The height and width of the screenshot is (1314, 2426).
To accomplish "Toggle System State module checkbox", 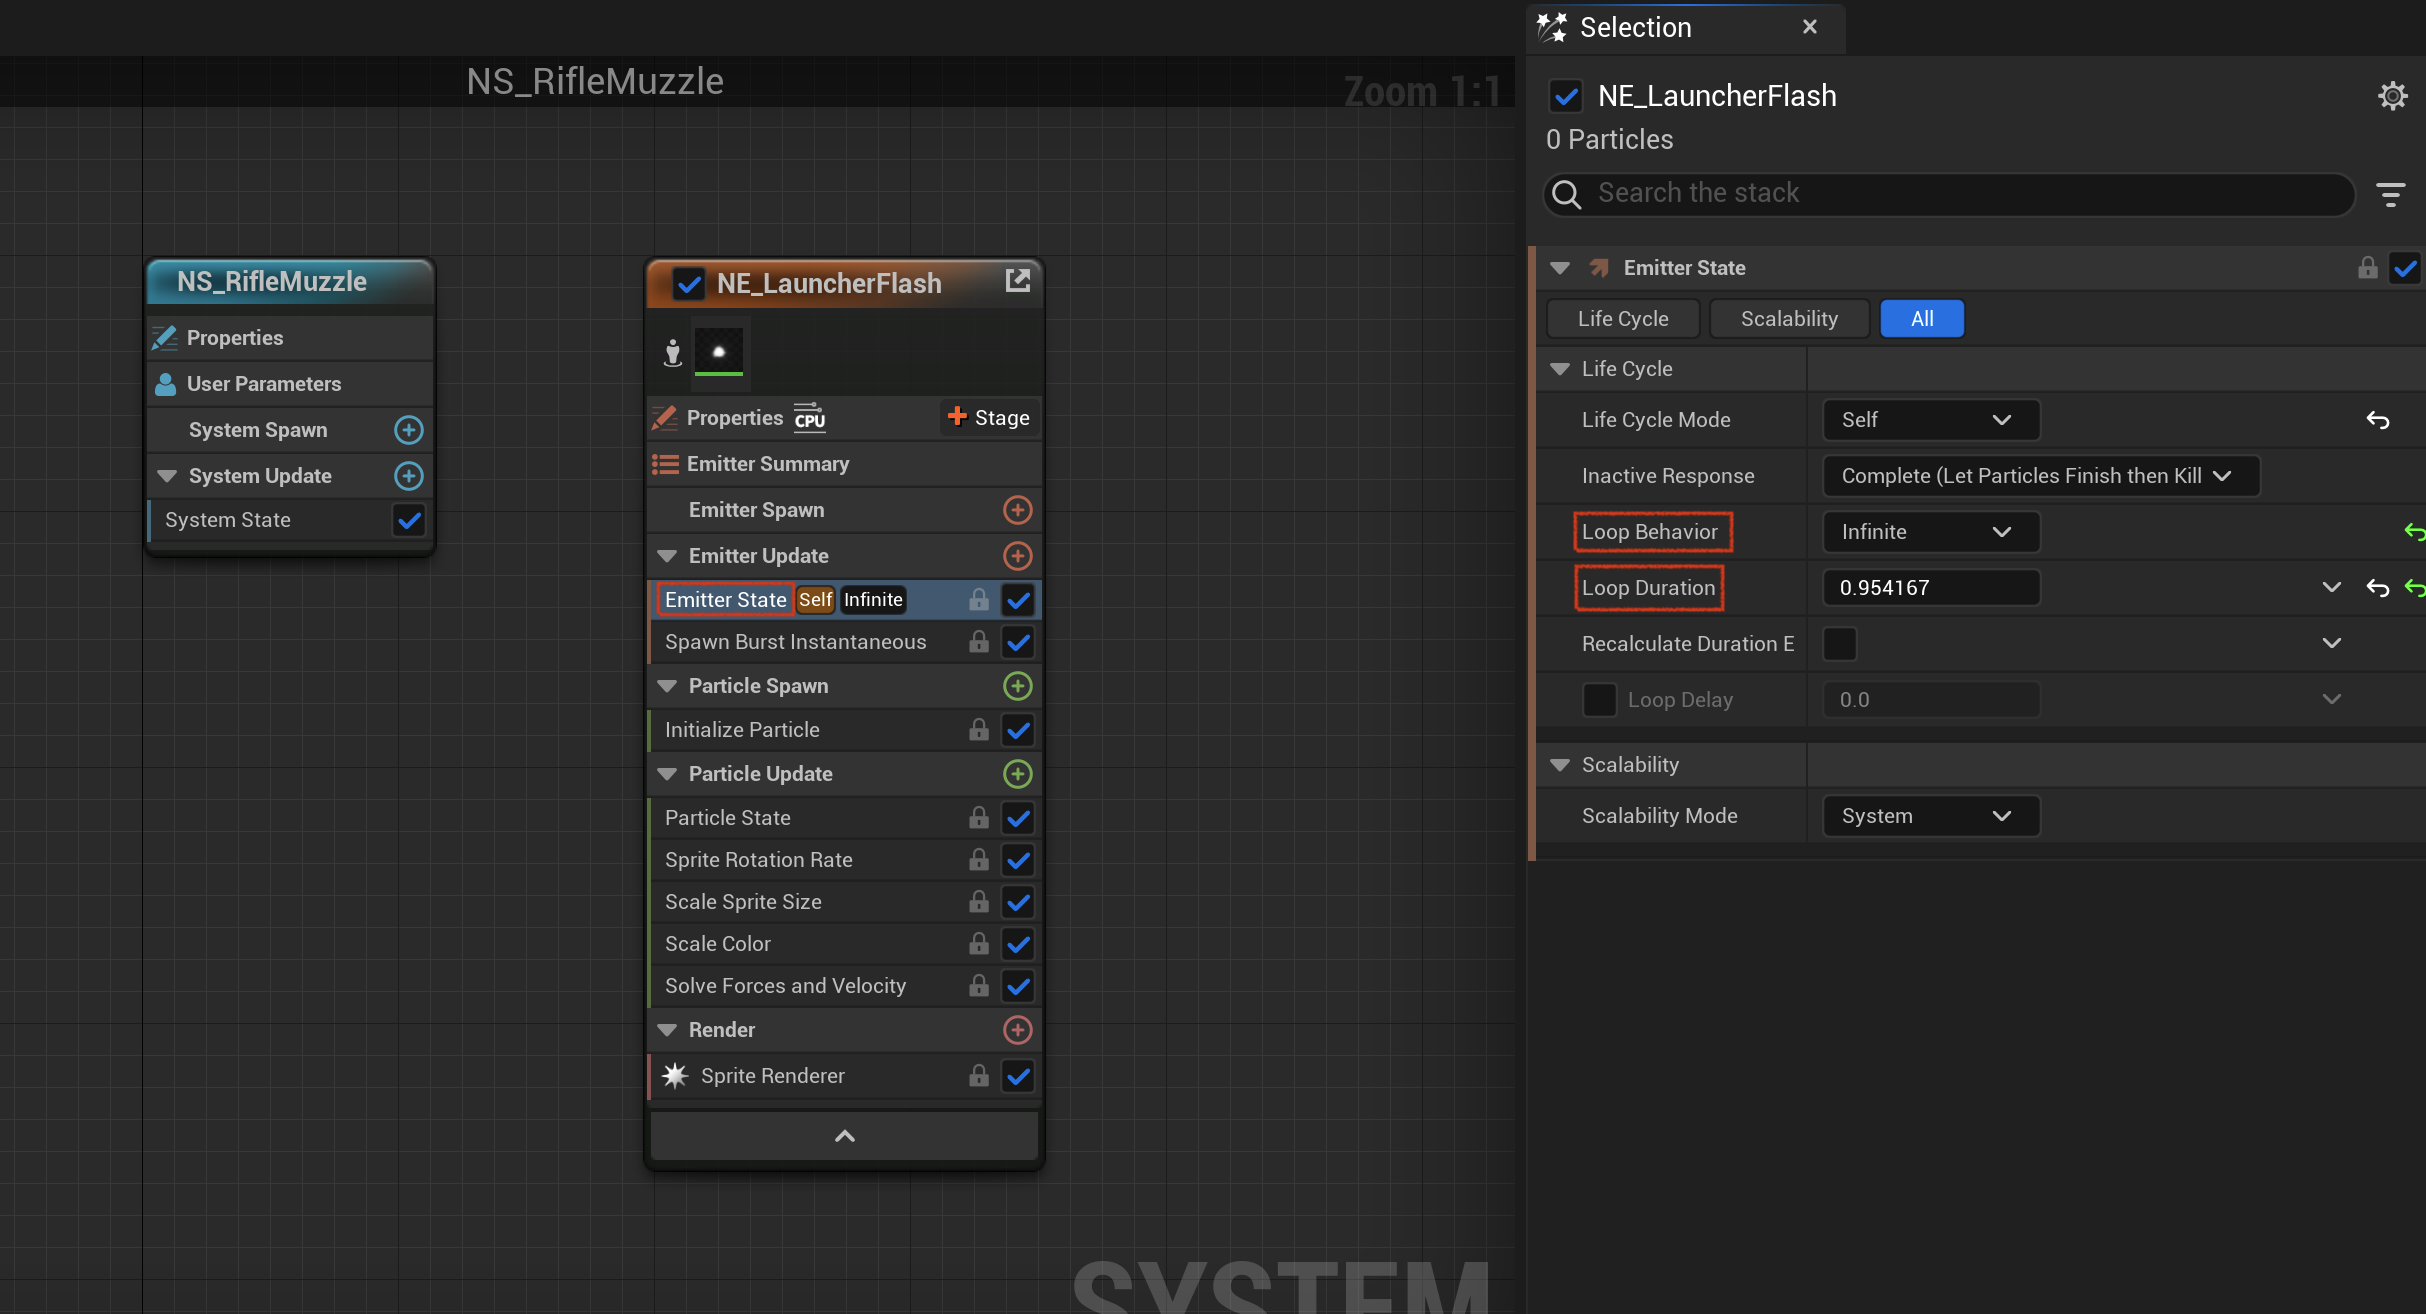I will pos(408,520).
